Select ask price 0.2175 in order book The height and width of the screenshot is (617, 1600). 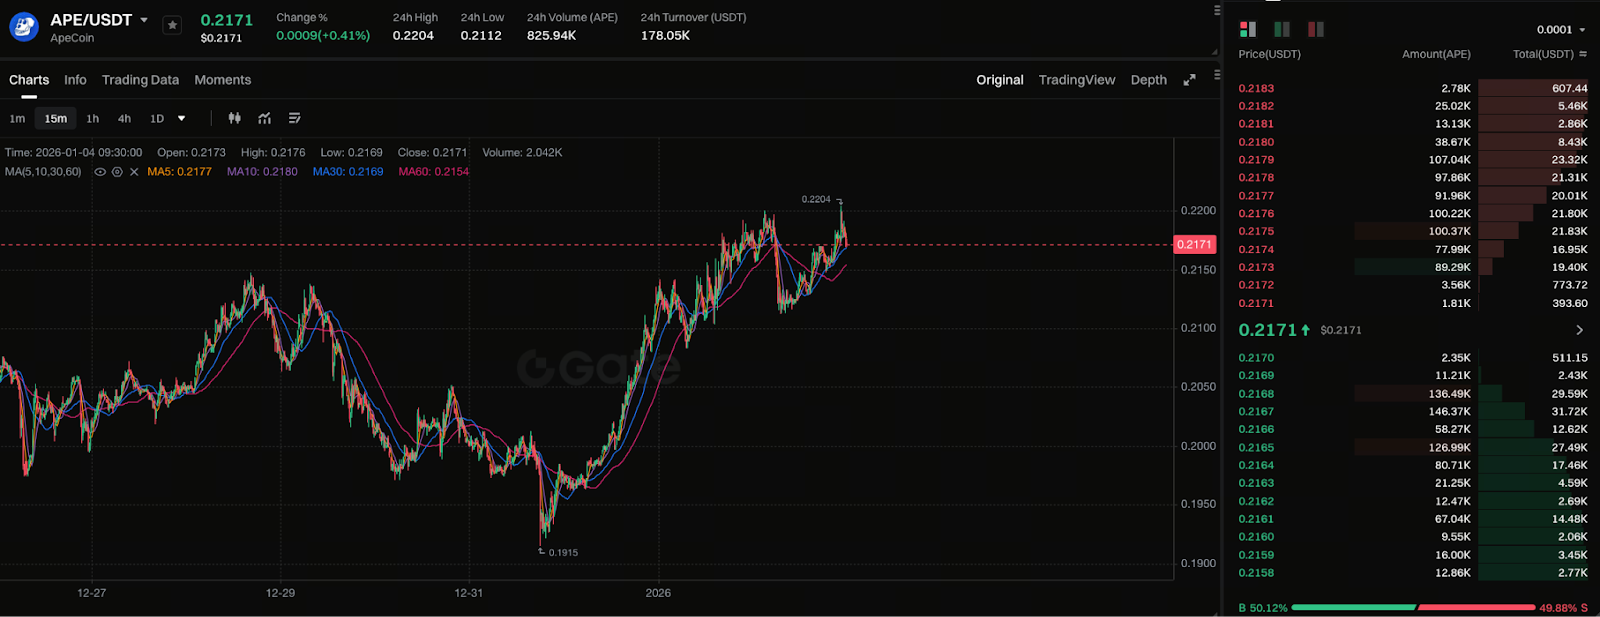(1256, 231)
